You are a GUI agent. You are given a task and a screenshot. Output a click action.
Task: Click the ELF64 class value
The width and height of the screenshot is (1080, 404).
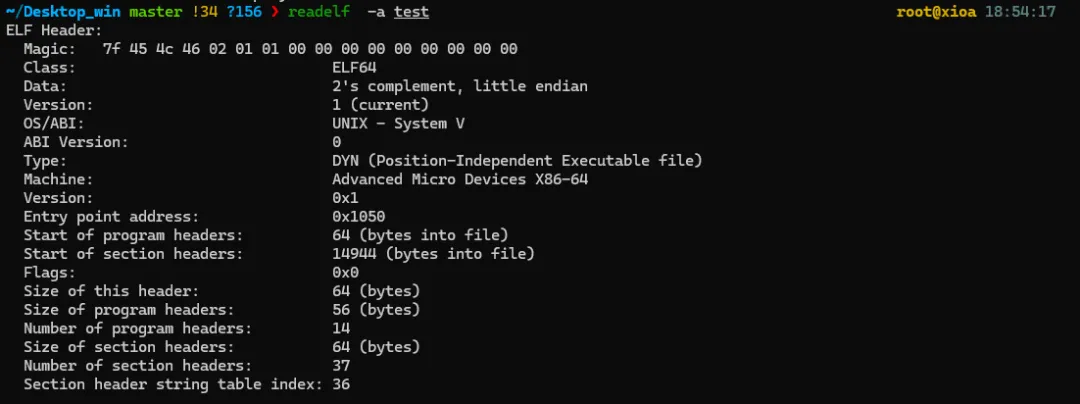pyautogui.click(x=354, y=68)
